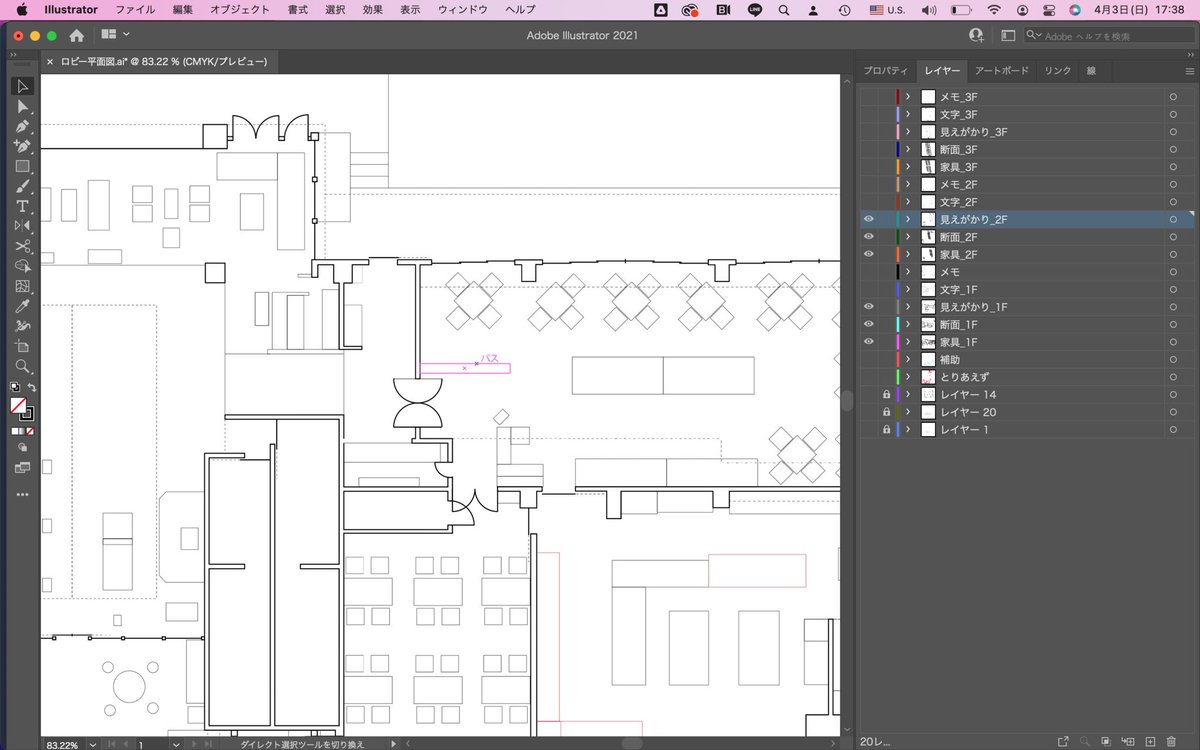Hide the 断面_2F layer

(868, 237)
